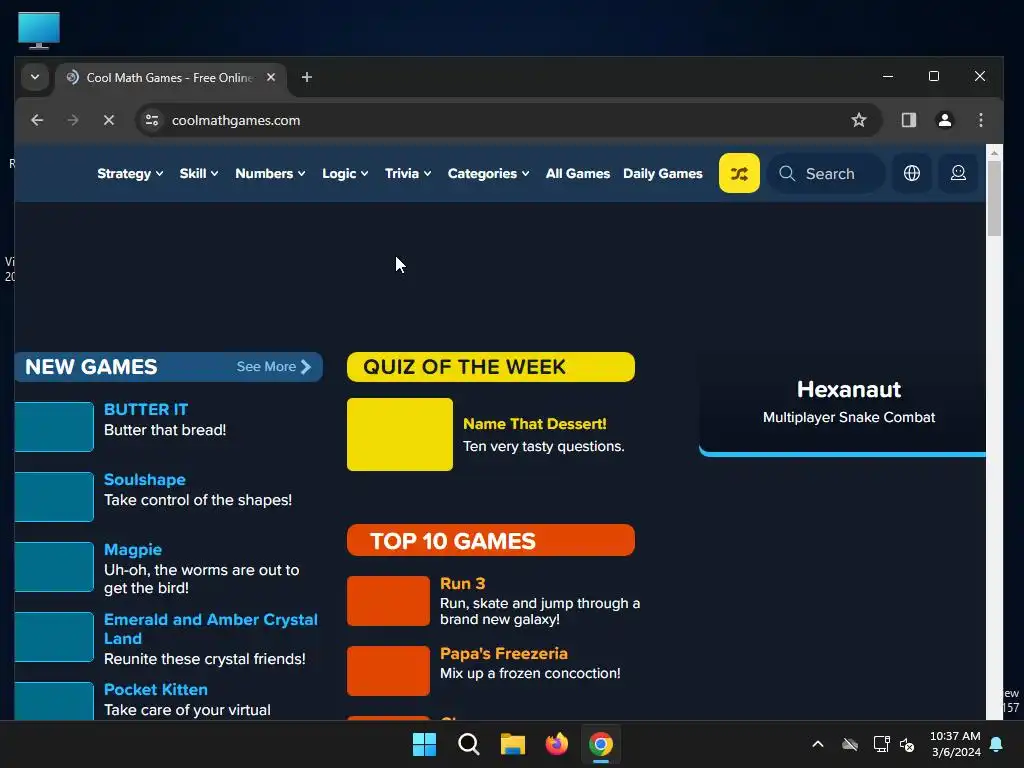This screenshot has width=1024, height=768.
Task: Click the Magpie thumbnail
Action: click(x=54, y=567)
